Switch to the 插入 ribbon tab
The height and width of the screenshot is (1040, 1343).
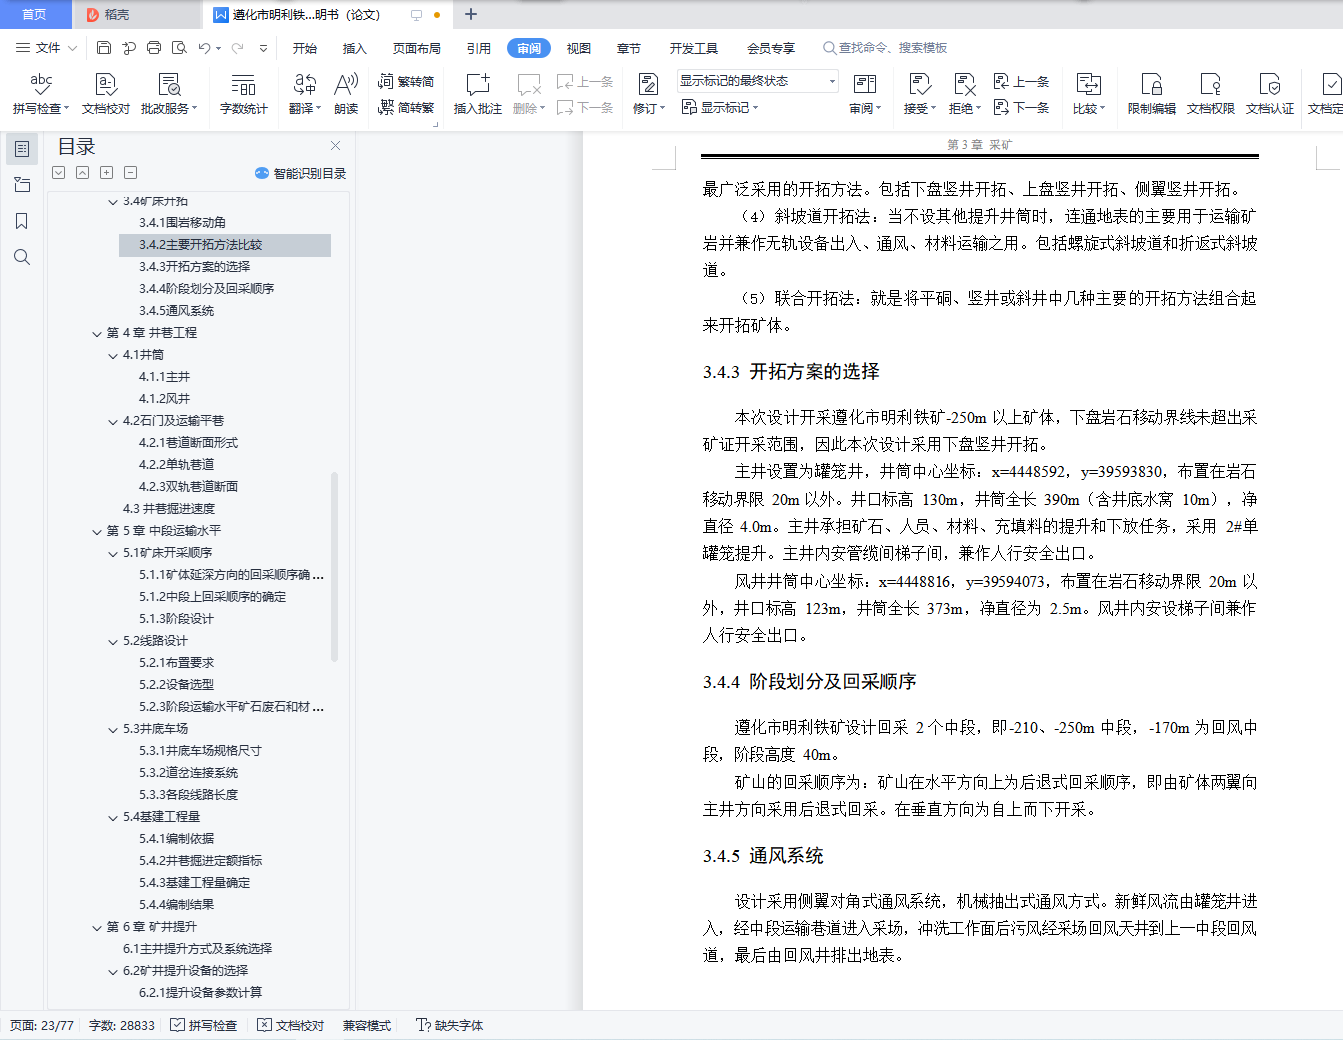355,48
